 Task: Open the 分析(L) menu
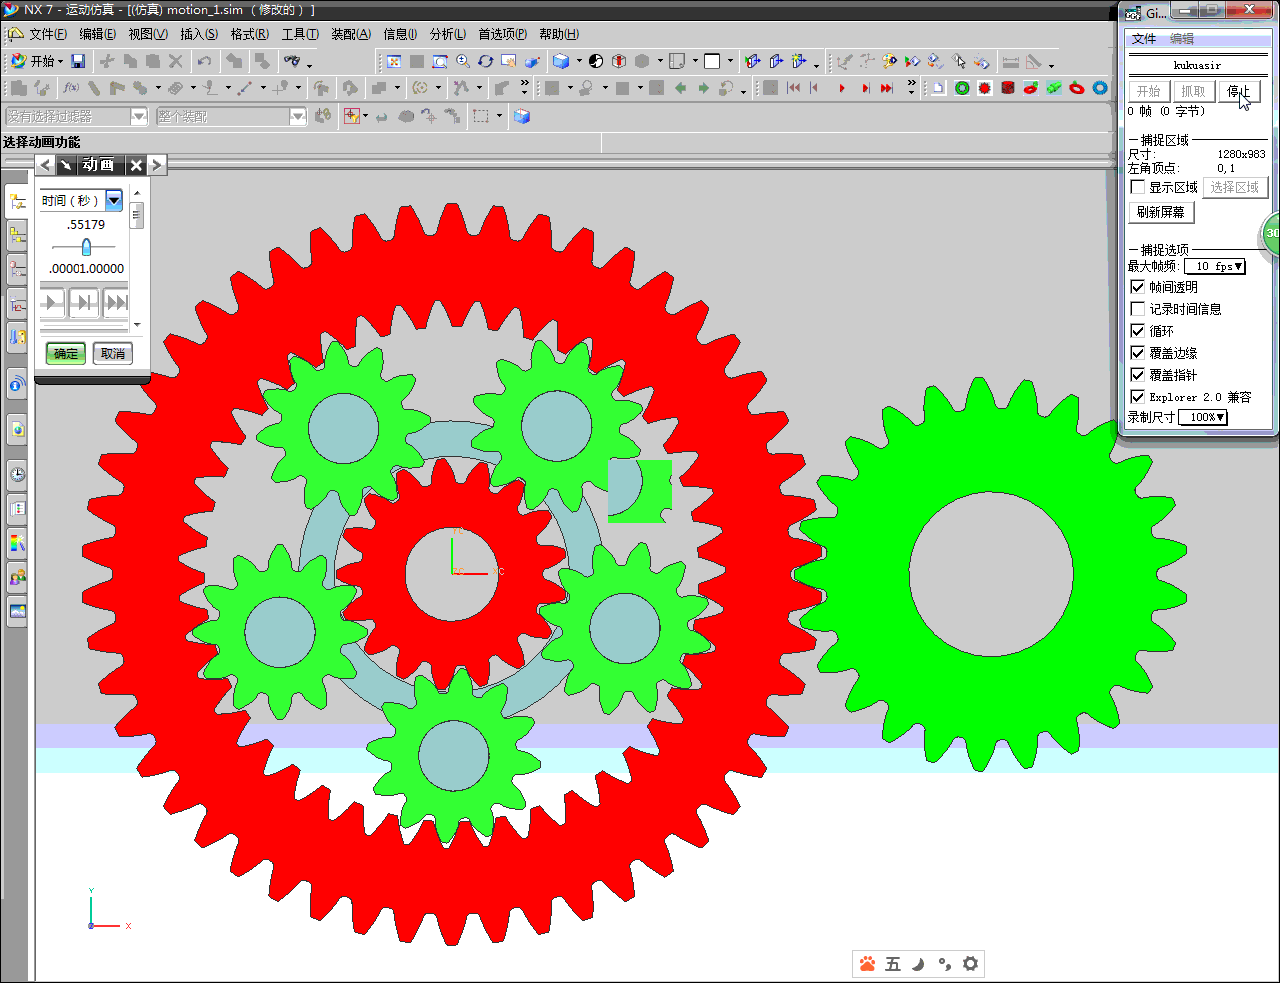(x=448, y=34)
